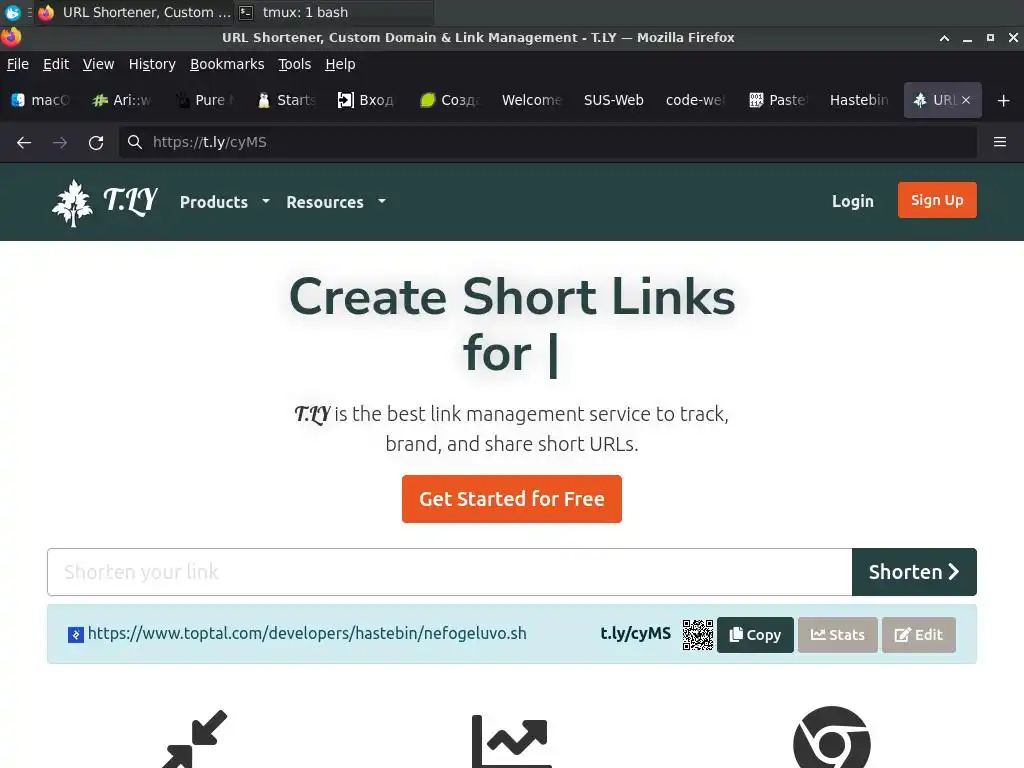The image size is (1024, 768).
Task: Copy the t.ly/cyMS short link
Action: click(x=756, y=635)
